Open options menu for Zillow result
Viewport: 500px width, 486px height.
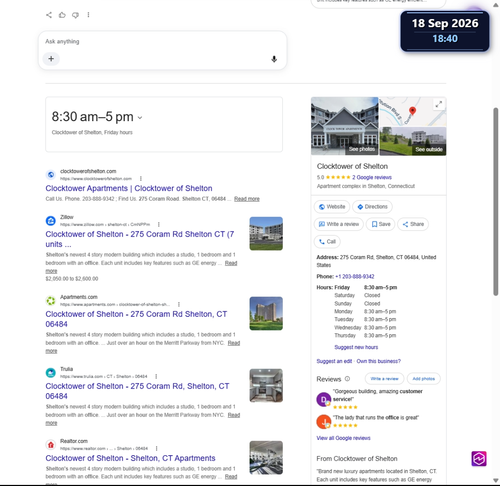pyautogui.click(x=159, y=224)
